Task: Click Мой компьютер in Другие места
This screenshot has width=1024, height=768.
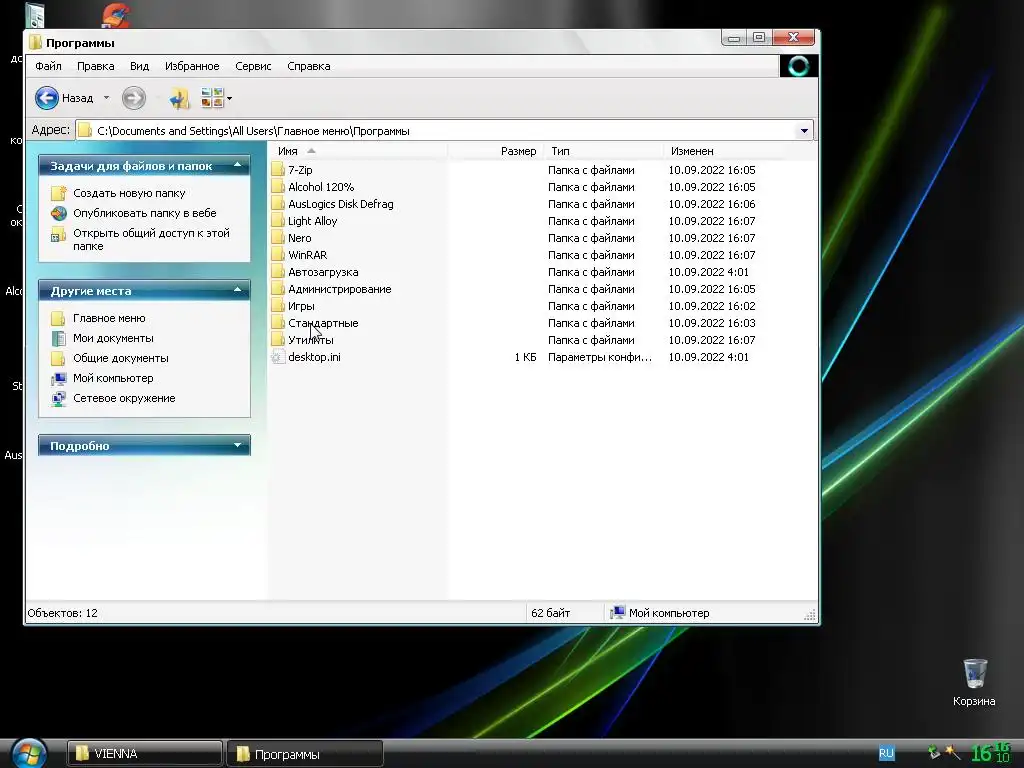Action: click(114, 378)
